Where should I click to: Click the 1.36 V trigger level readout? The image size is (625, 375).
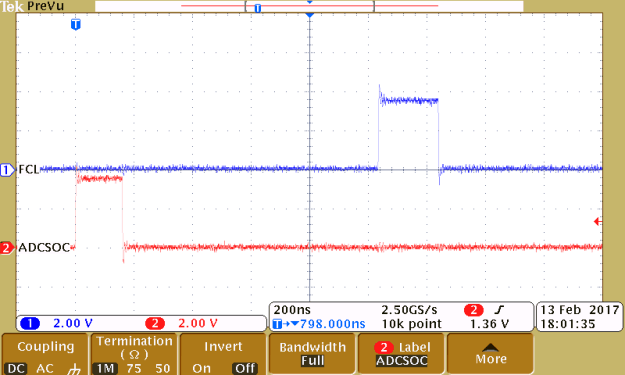pos(489,324)
